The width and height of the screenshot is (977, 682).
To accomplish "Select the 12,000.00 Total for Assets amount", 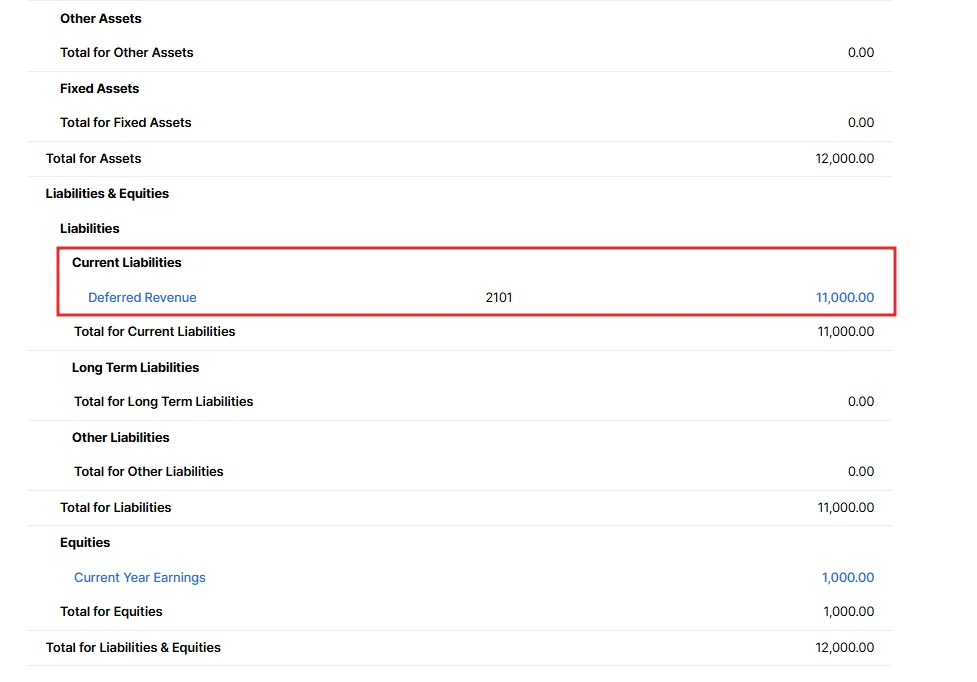I will pyautogui.click(x=844, y=158).
